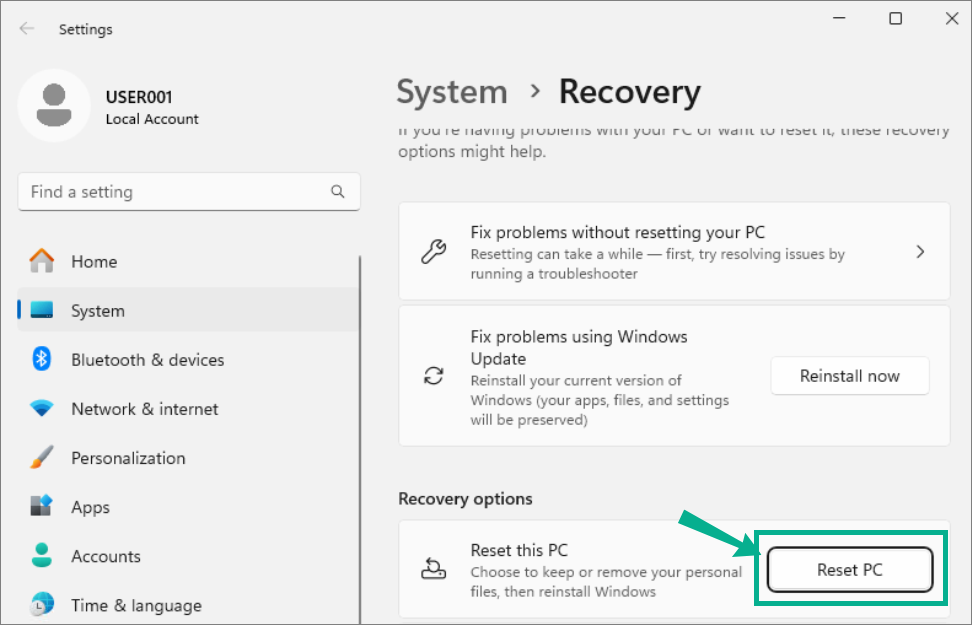
Task: Click the Reinstall now button
Action: point(850,376)
